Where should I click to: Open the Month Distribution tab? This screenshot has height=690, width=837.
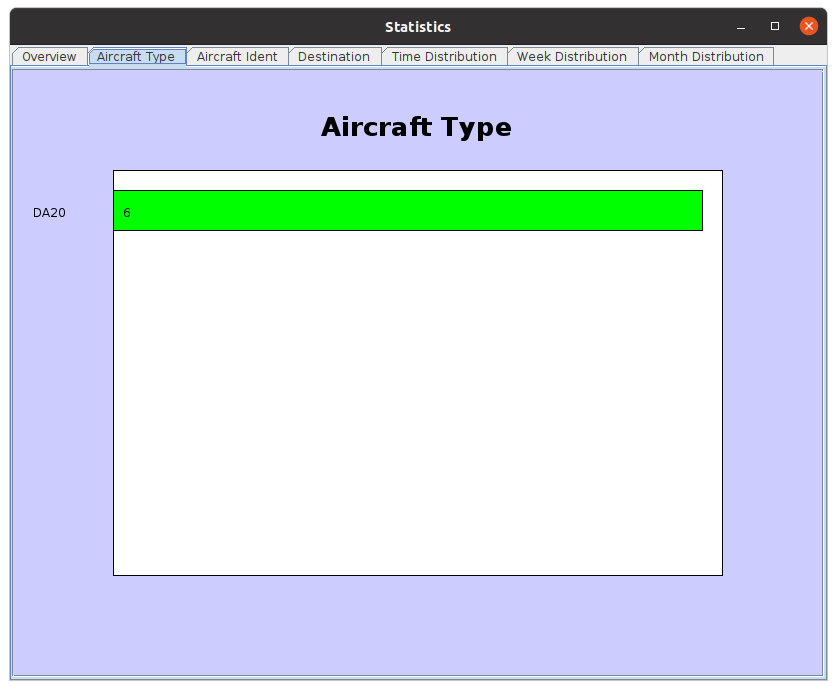(706, 57)
